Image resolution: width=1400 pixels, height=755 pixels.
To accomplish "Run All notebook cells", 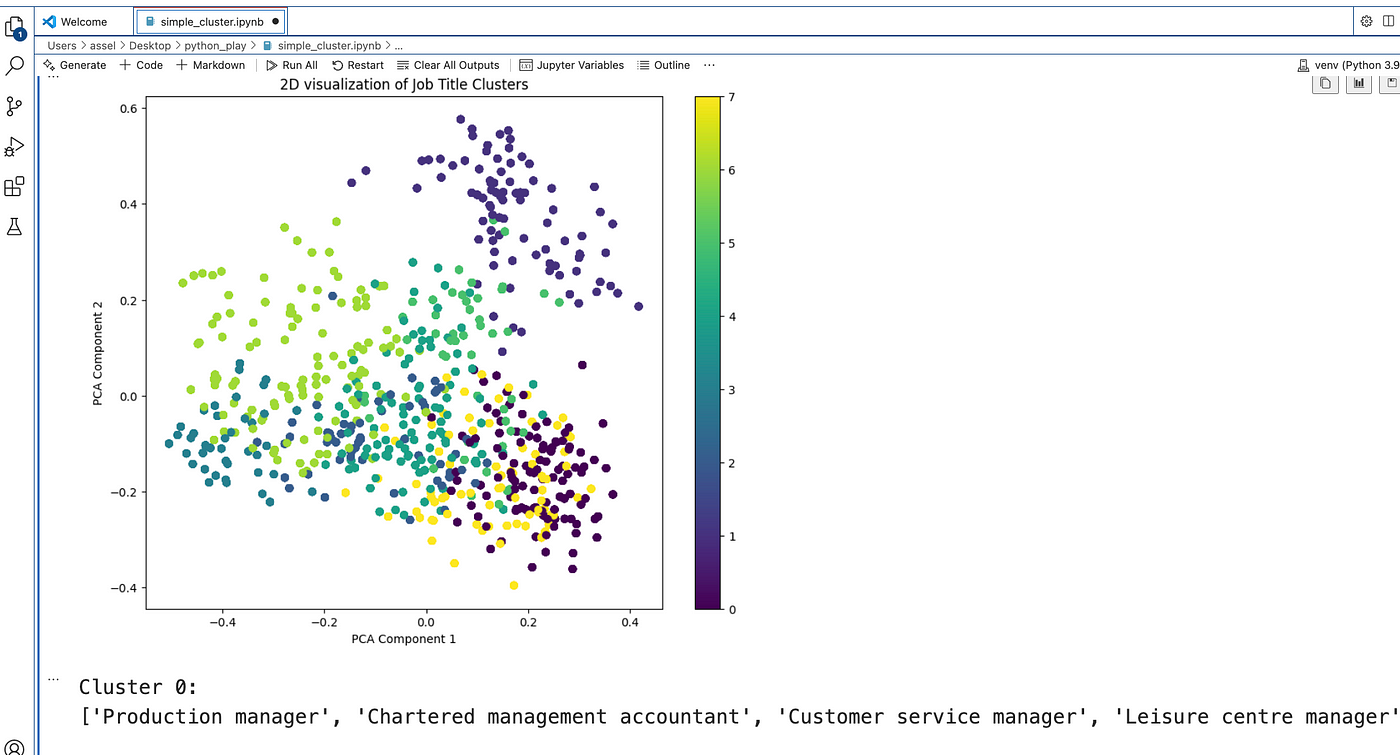I will pos(292,65).
